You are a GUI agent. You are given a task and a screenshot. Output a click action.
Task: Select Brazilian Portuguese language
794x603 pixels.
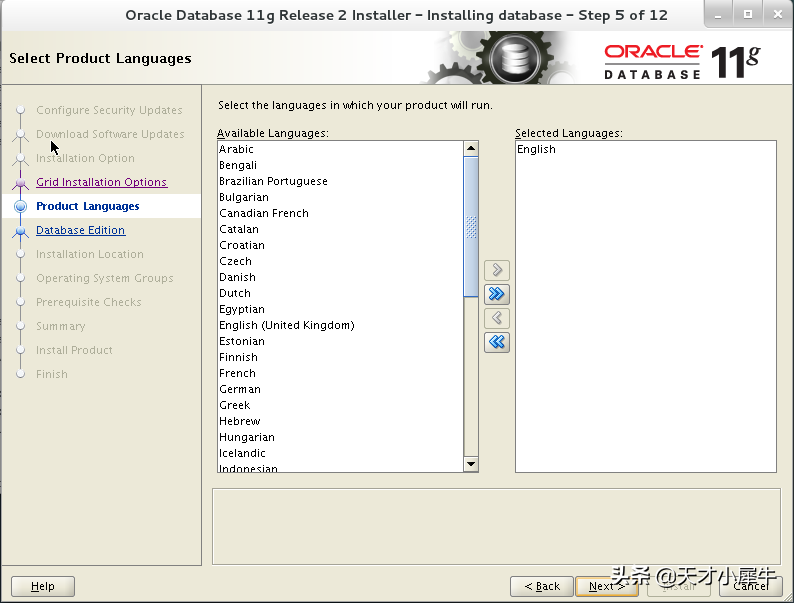[x=340, y=181]
